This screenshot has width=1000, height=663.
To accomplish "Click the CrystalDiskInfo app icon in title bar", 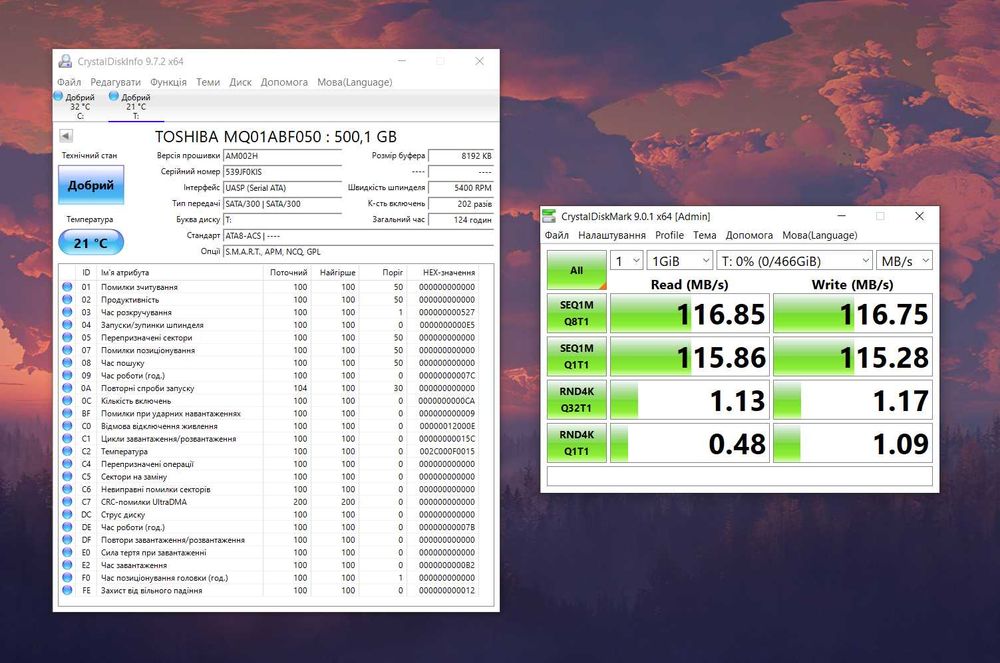I will tap(65, 61).
